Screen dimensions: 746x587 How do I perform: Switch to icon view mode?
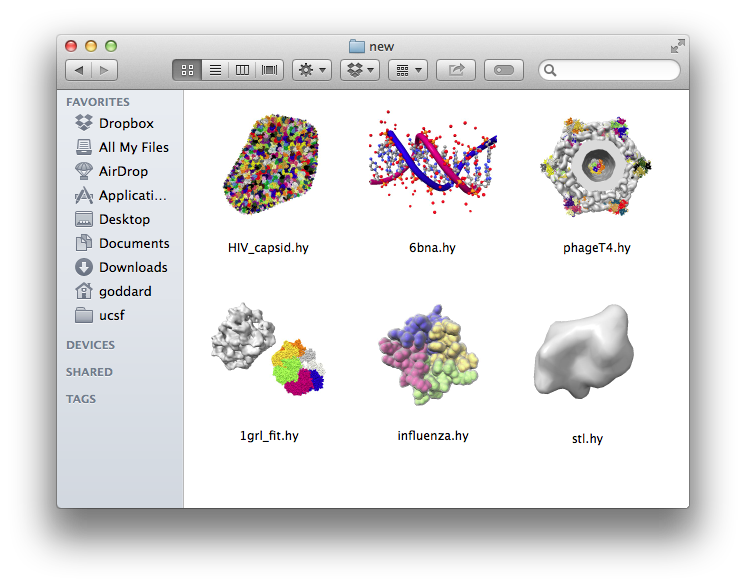click(x=186, y=70)
